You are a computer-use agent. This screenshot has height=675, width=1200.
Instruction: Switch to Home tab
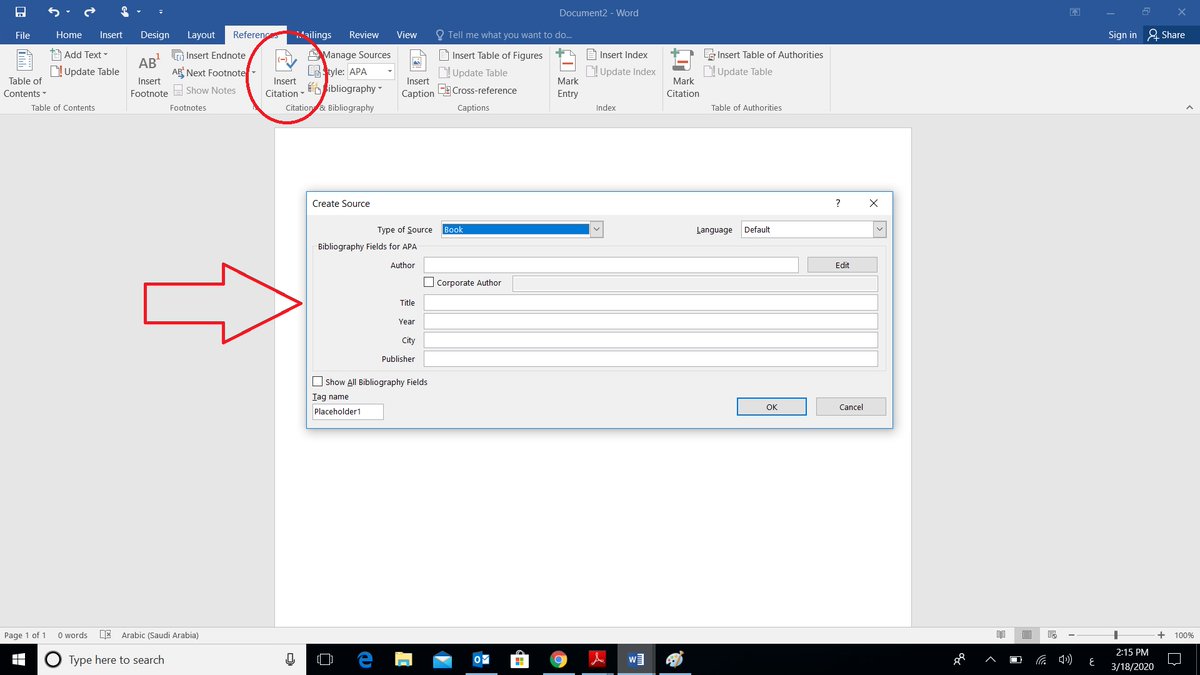tap(69, 35)
